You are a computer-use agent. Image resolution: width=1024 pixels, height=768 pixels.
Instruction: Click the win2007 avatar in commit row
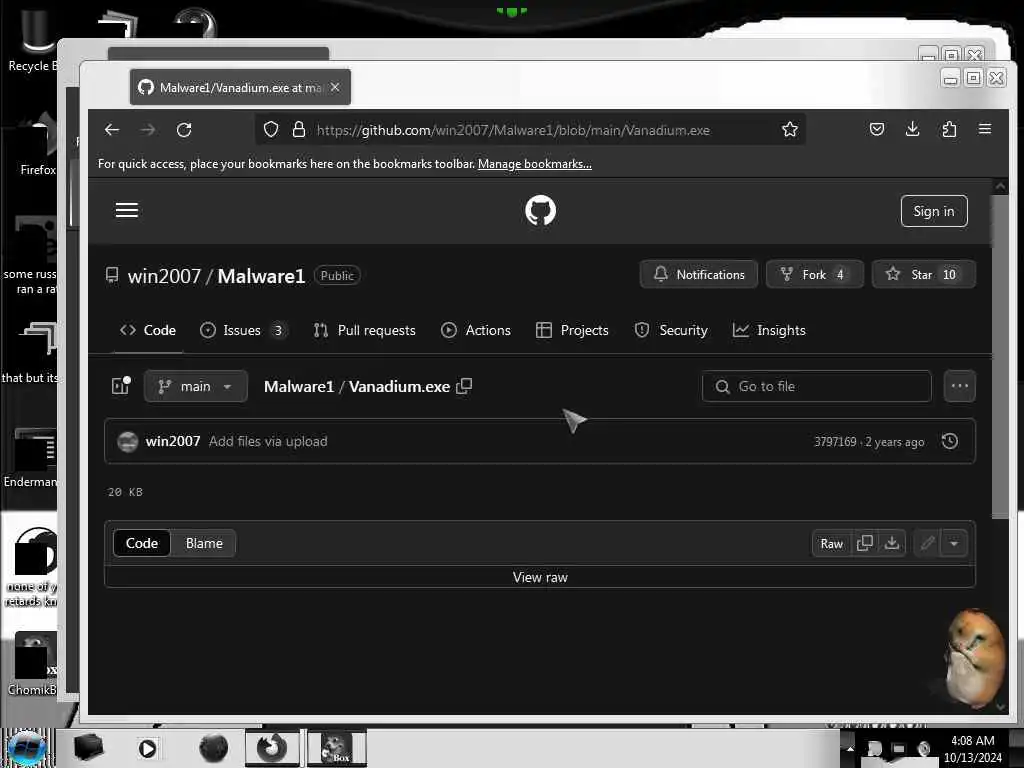coord(127,441)
